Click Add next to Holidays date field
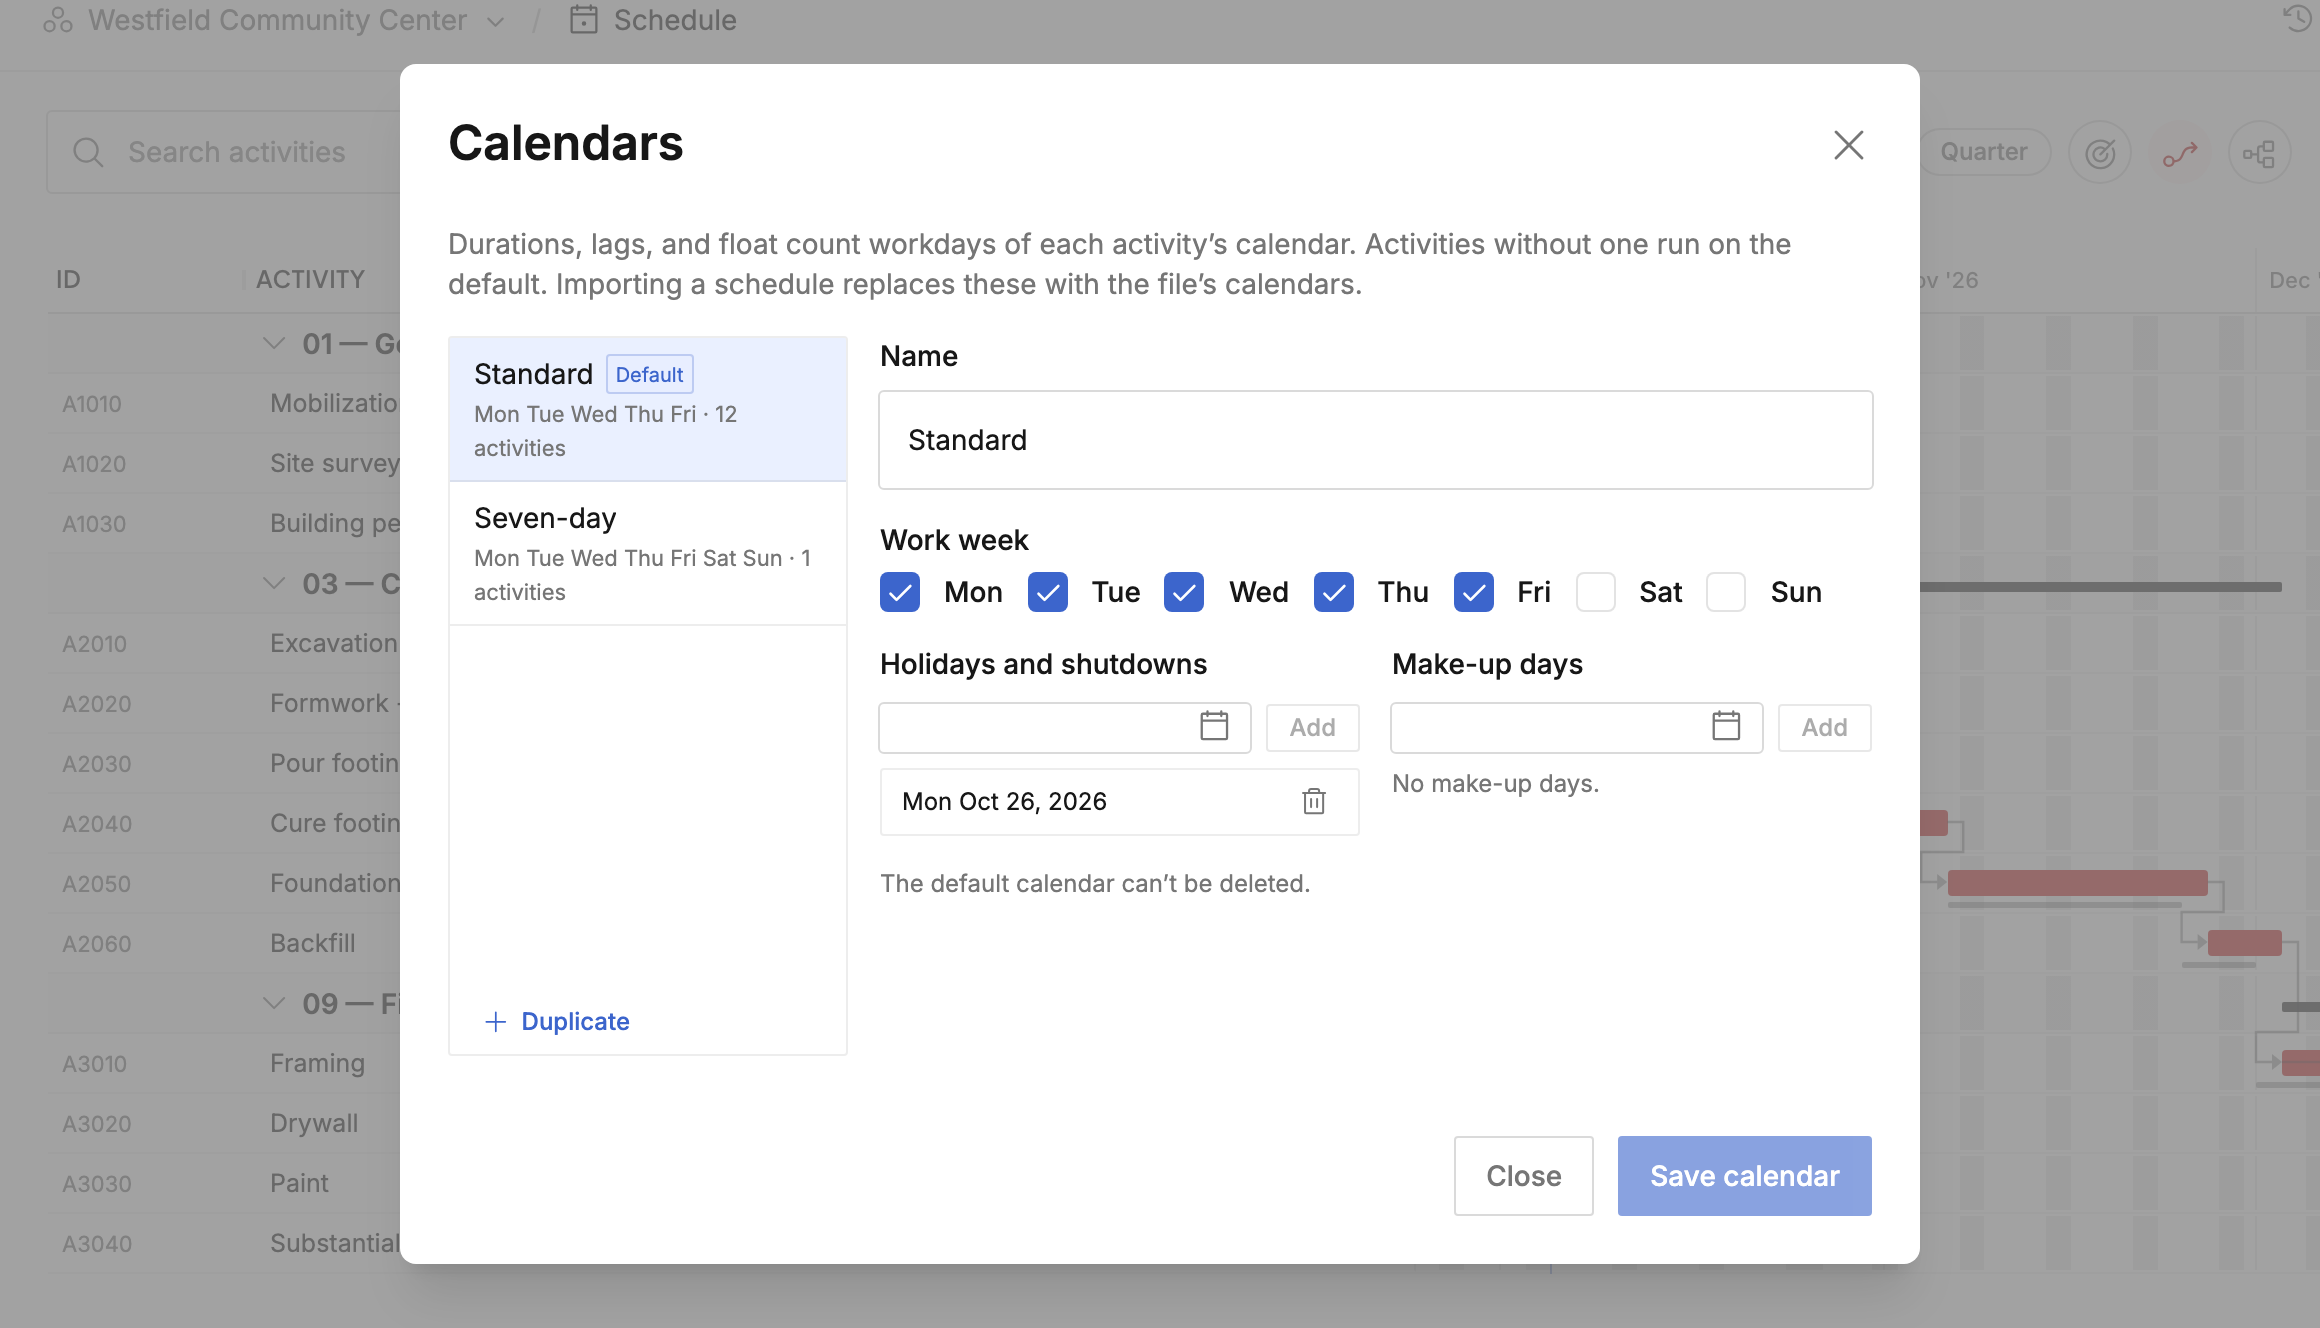This screenshot has height=1328, width=2320. 1313,727
